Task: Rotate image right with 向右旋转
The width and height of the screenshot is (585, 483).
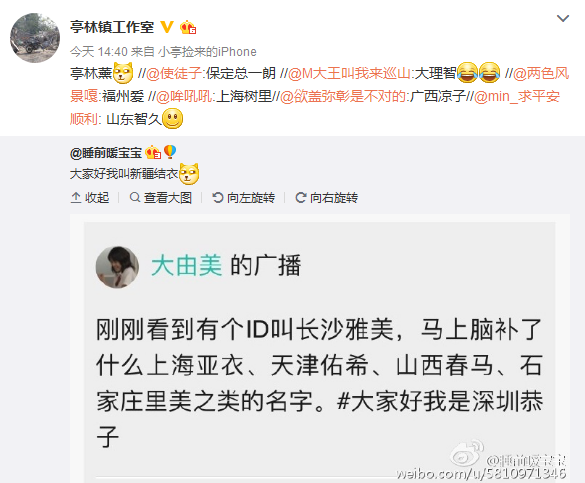Action: pos(326,197)
